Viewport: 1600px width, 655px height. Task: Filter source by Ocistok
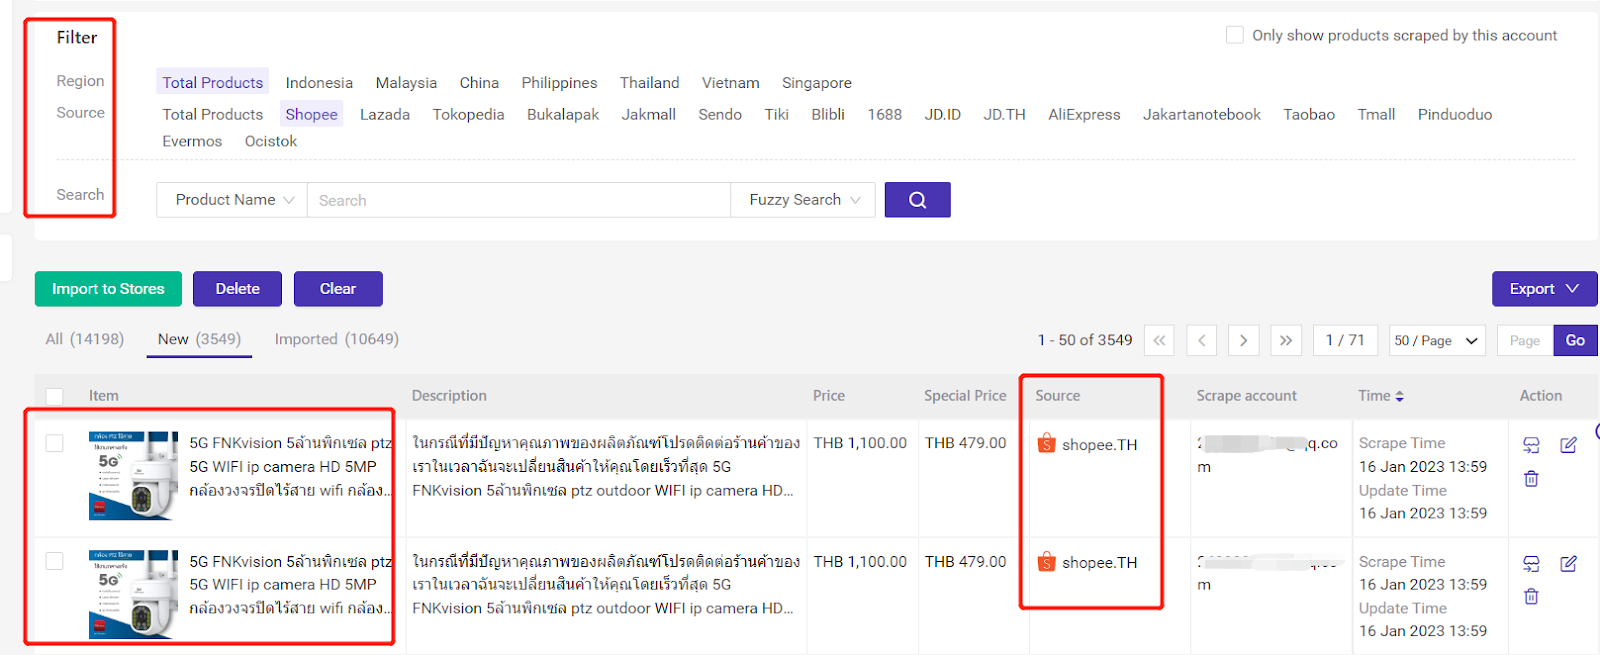tap(271, 141)
